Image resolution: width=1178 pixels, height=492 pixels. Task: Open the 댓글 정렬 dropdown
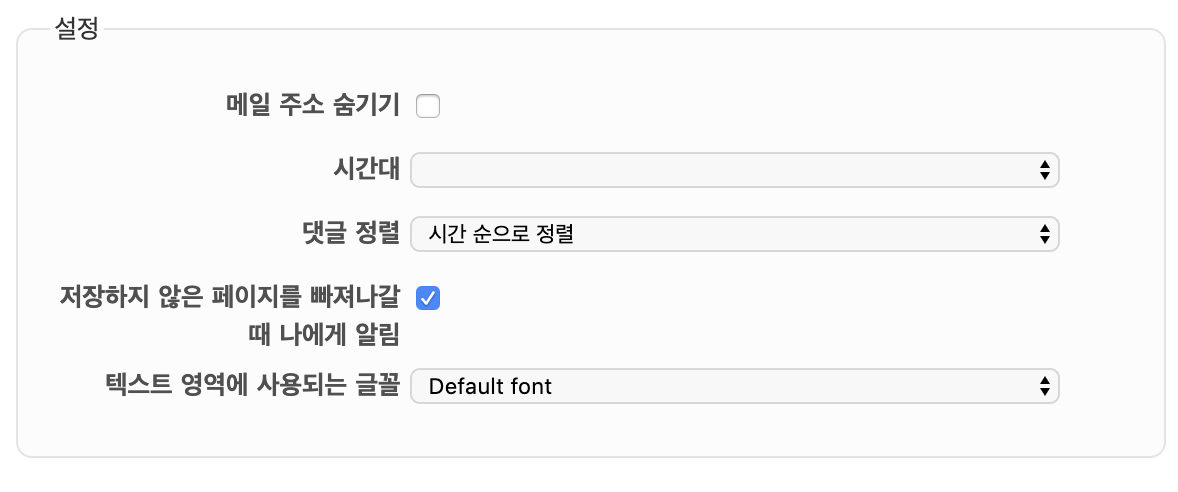(734, 234)
